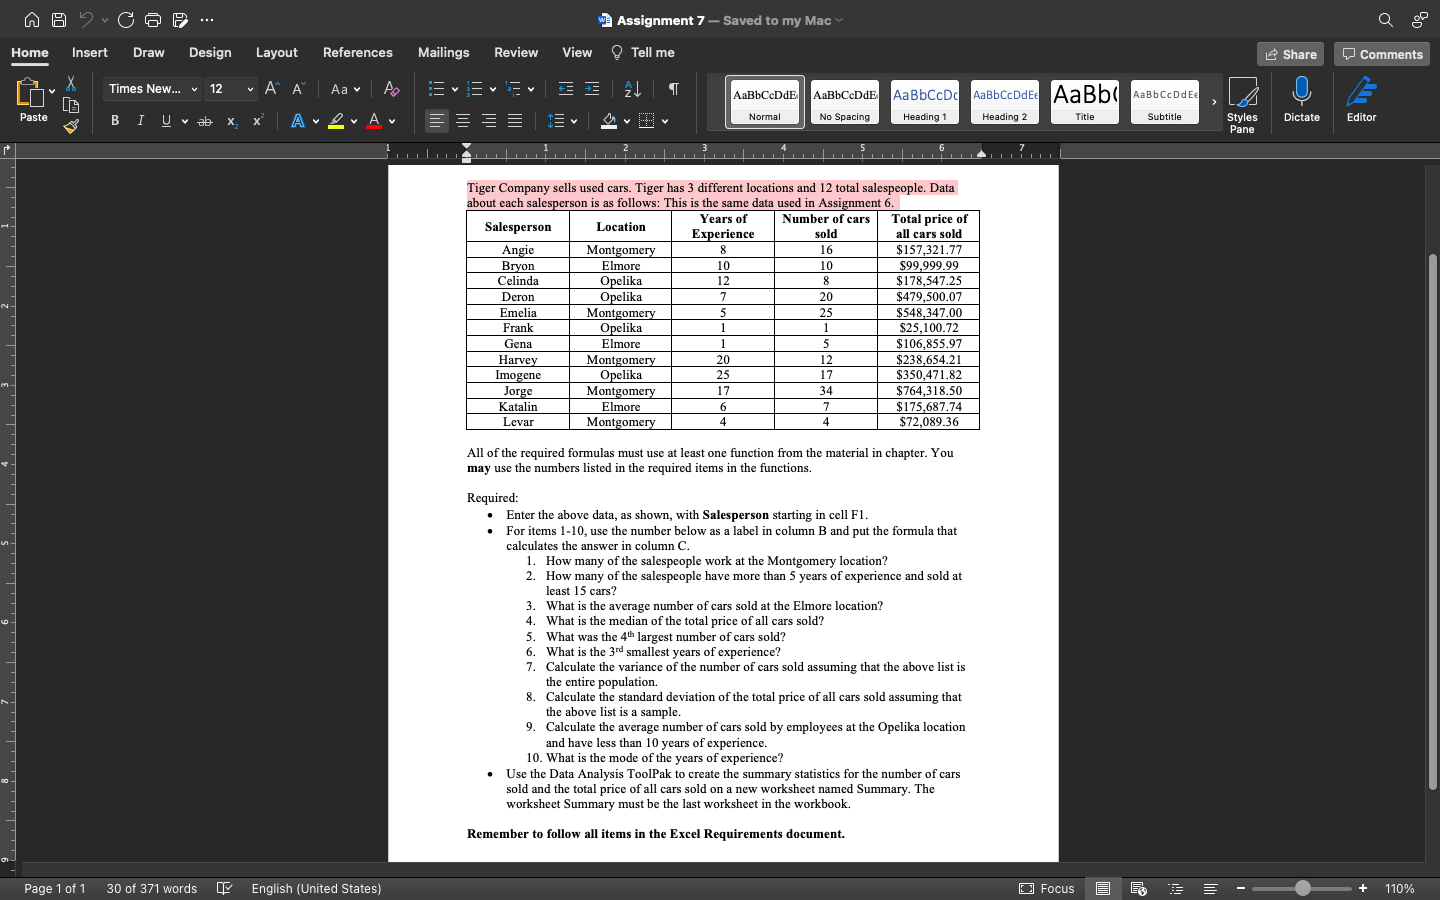Increase the paragraph indent

pyautogui.click(x=592, y=89)
